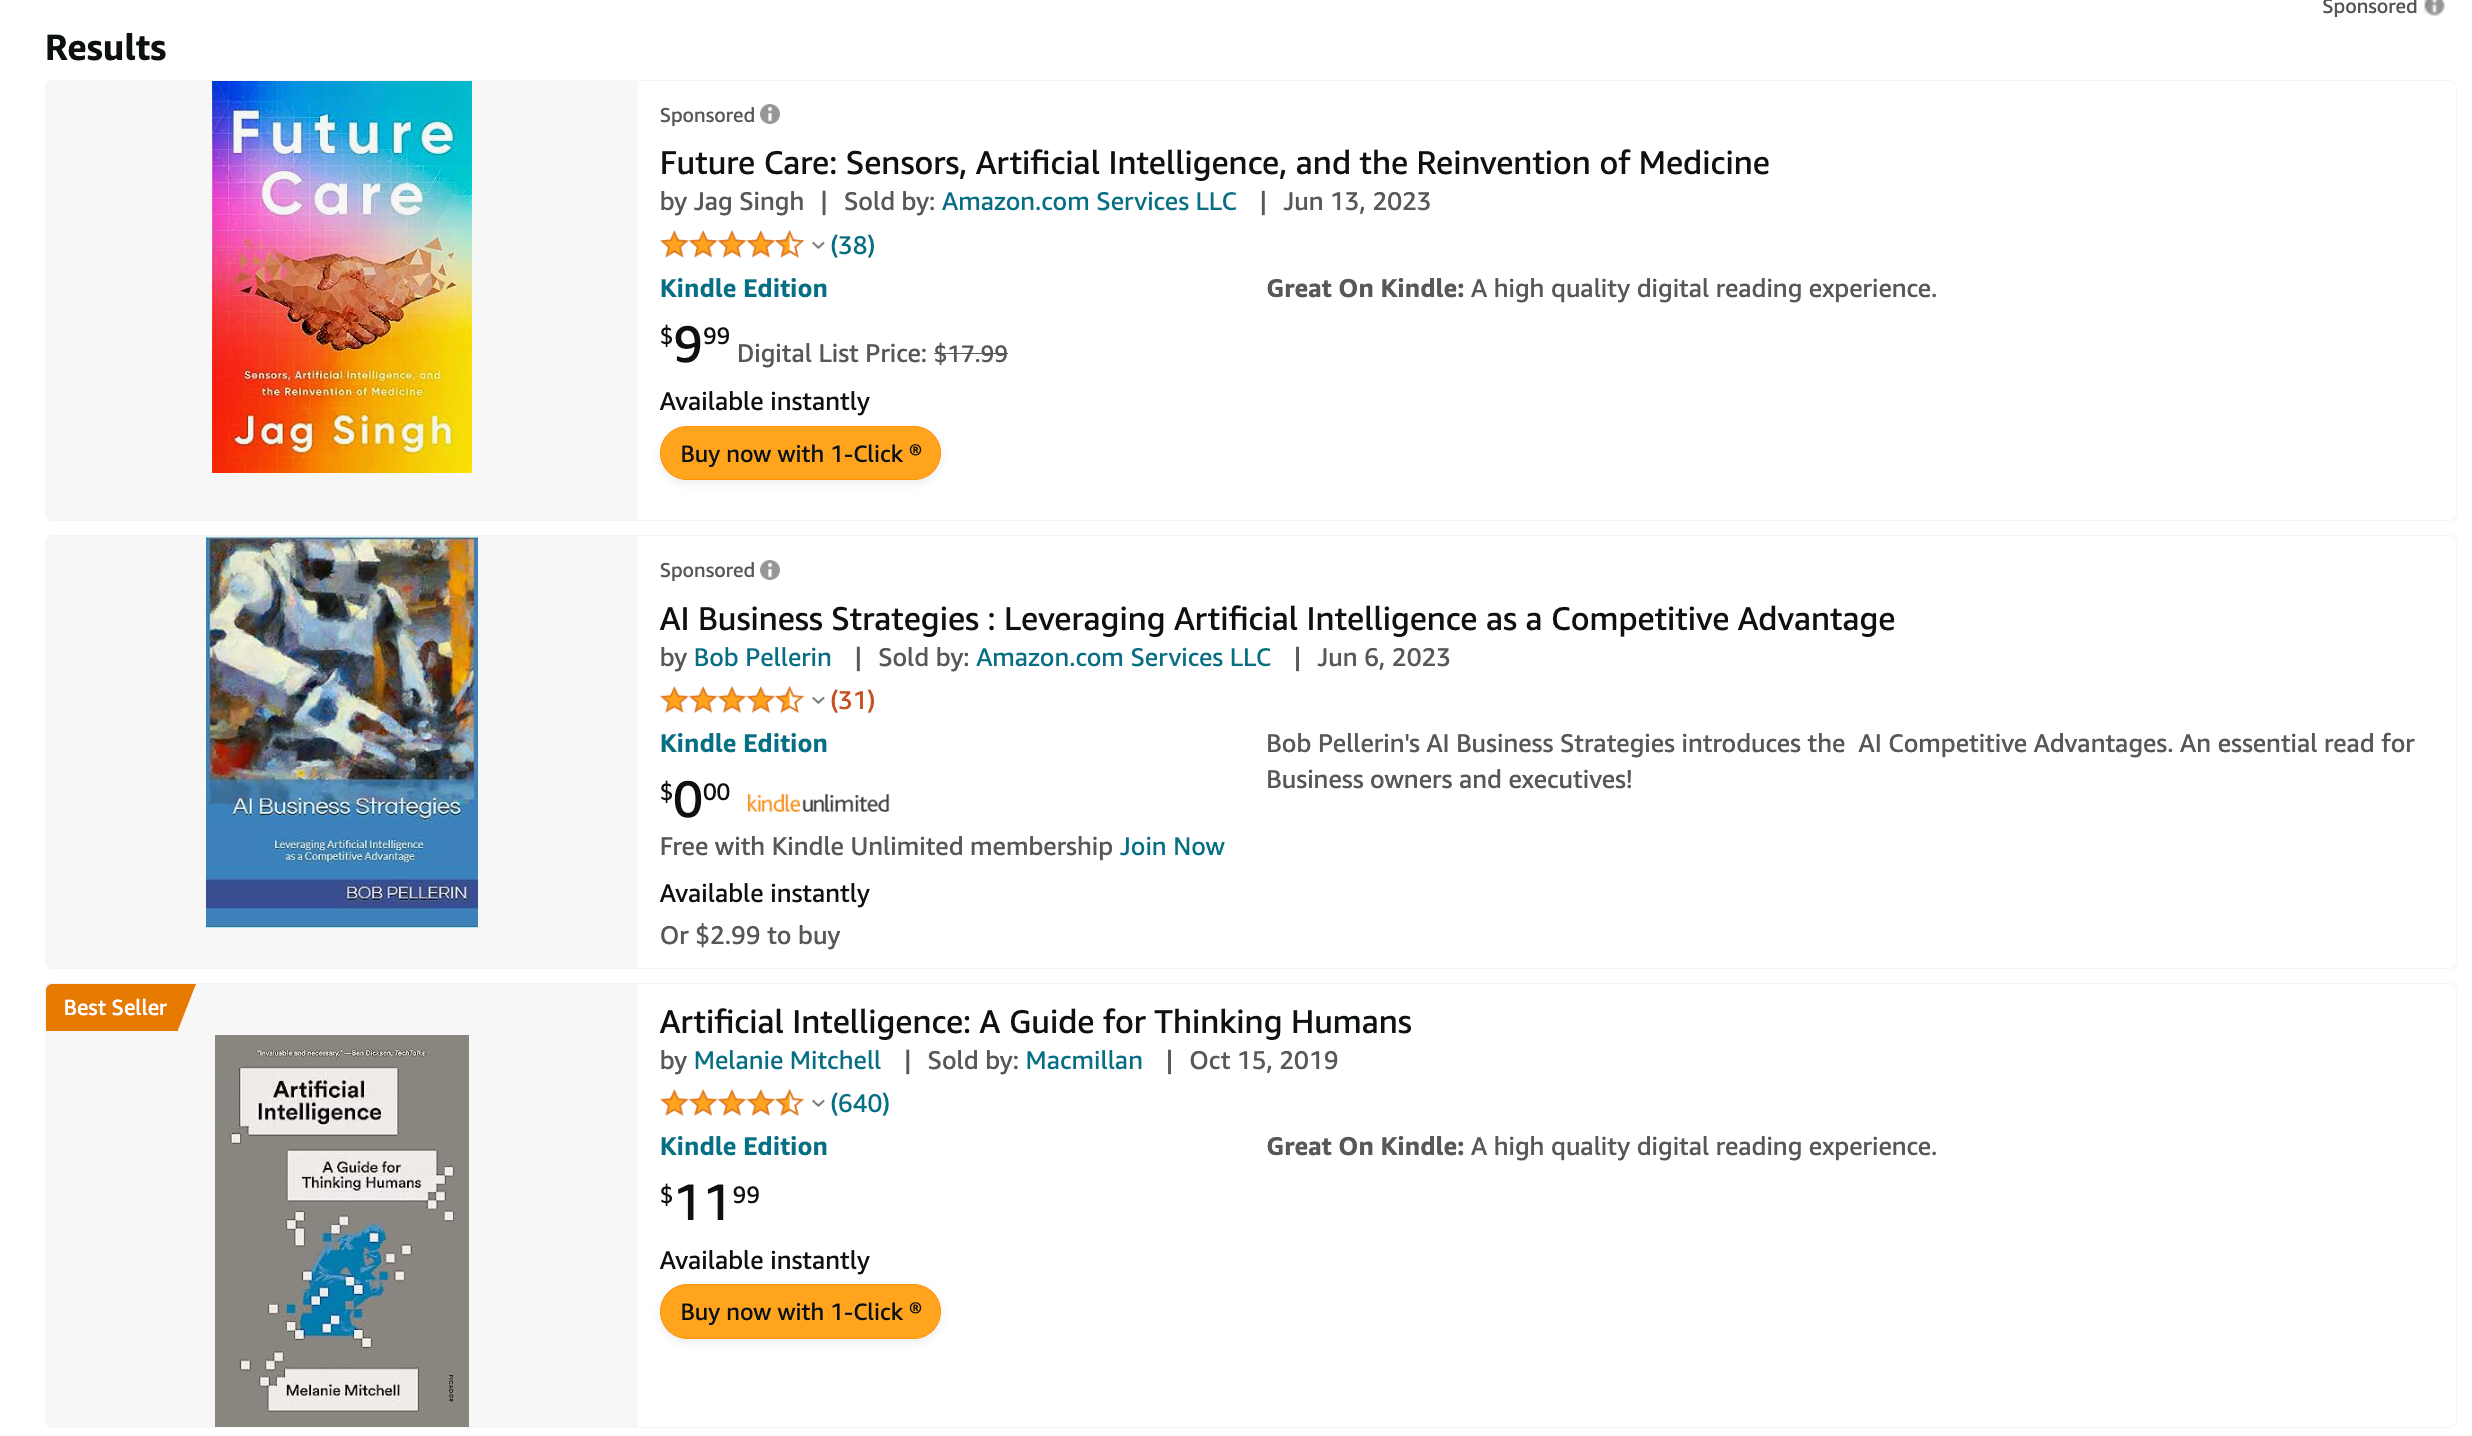Viewport: 2472px width, 1436px height.
Task: Click the Sponsored info icon for Future Care
Action: click(769, 114)
